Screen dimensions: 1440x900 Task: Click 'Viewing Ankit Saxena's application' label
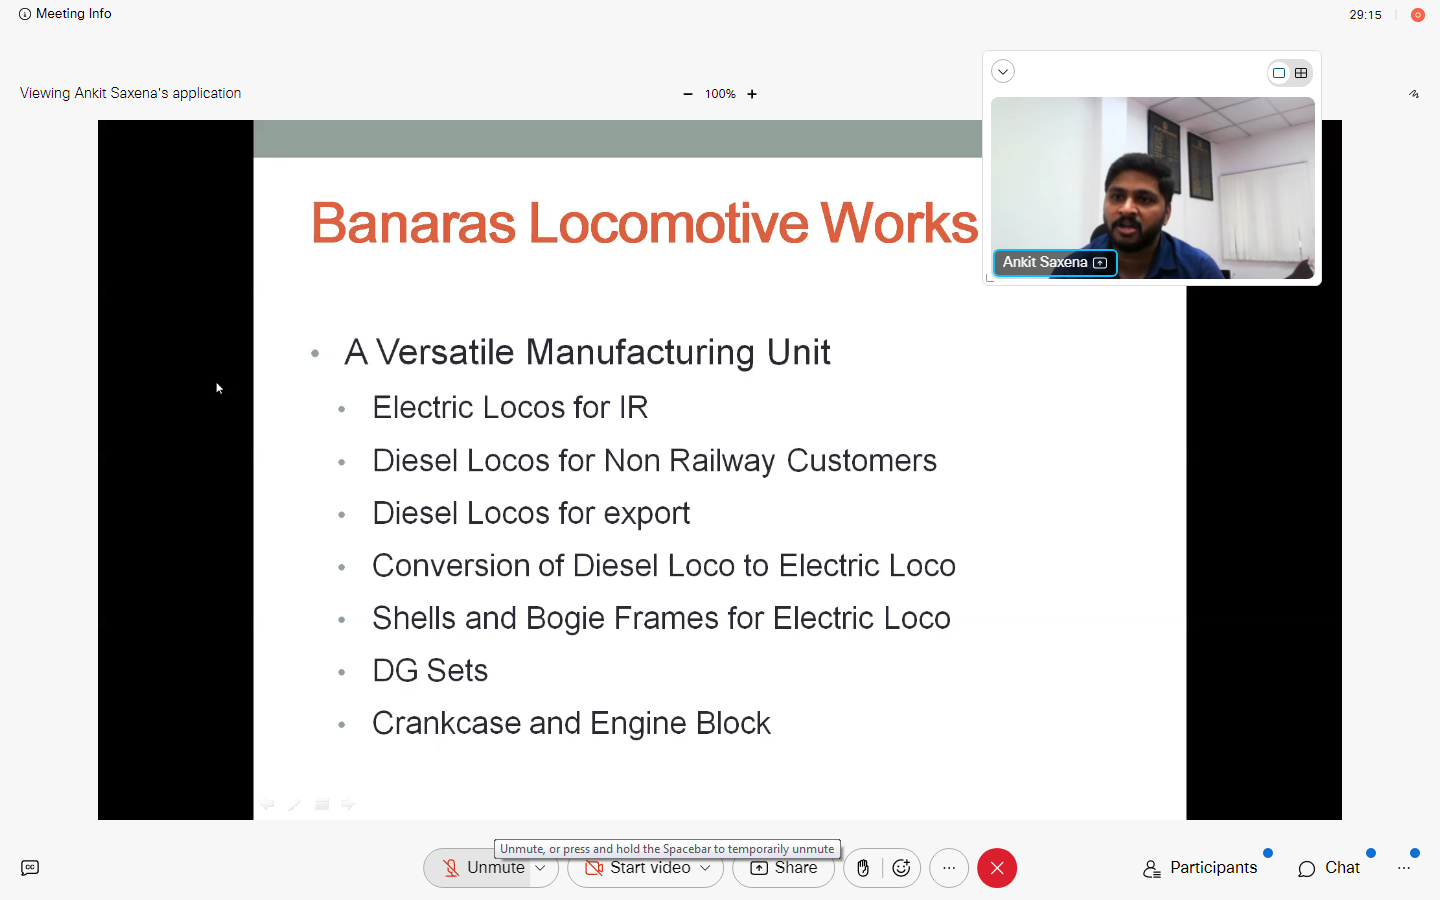pyautogui.click(x=130, y=93)
